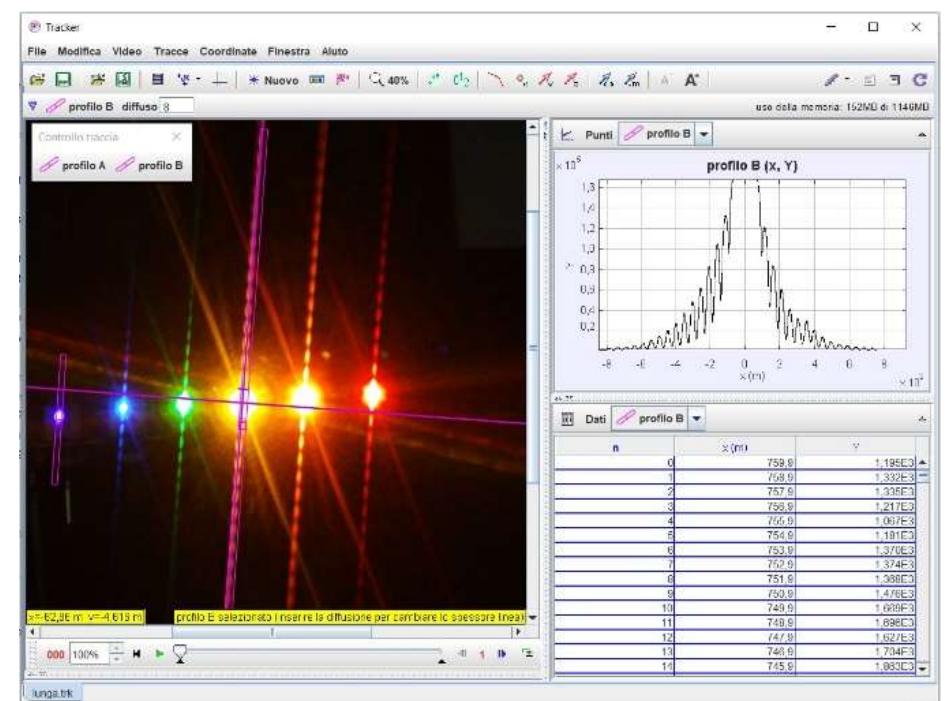The image size is (945, 701).
Task: Open the Track Control icon beside Nuovo
Action: pyautogui.click(x=316, y=80)
